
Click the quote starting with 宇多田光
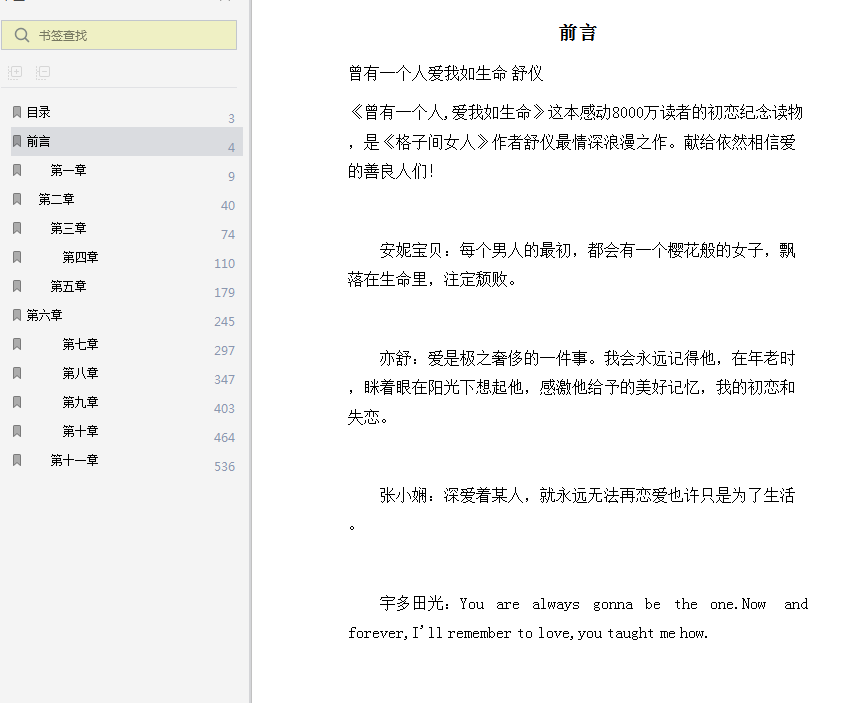[578, 618]
